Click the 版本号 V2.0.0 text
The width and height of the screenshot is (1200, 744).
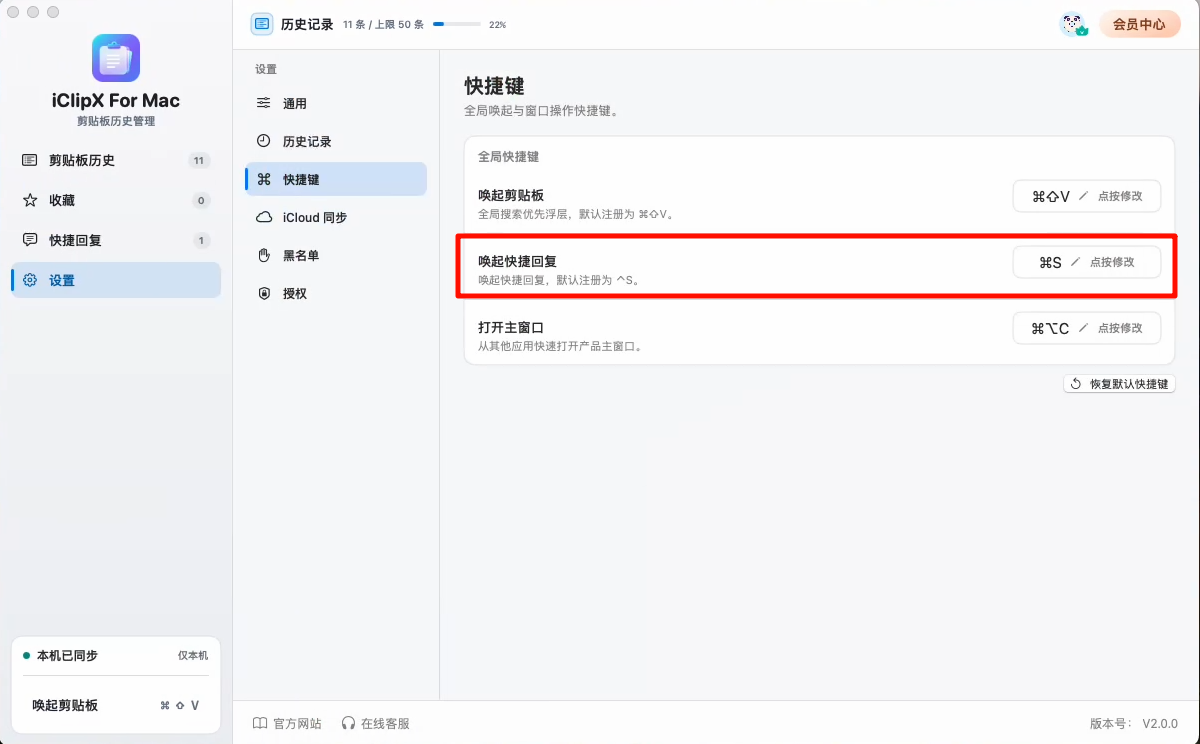click(x=1134, y=723)
